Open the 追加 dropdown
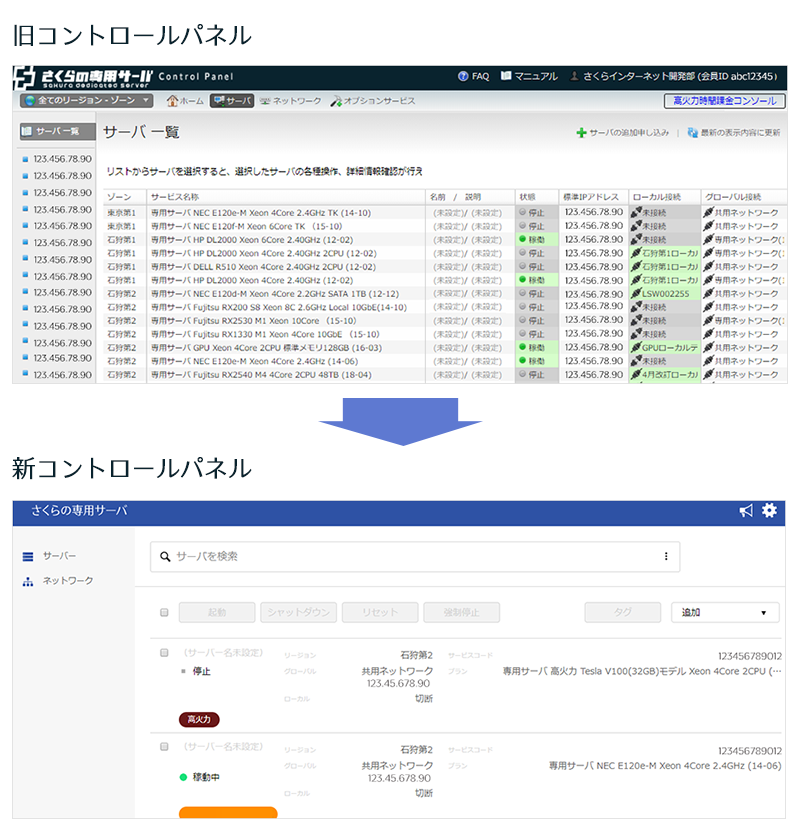 (x=725, y=612)
